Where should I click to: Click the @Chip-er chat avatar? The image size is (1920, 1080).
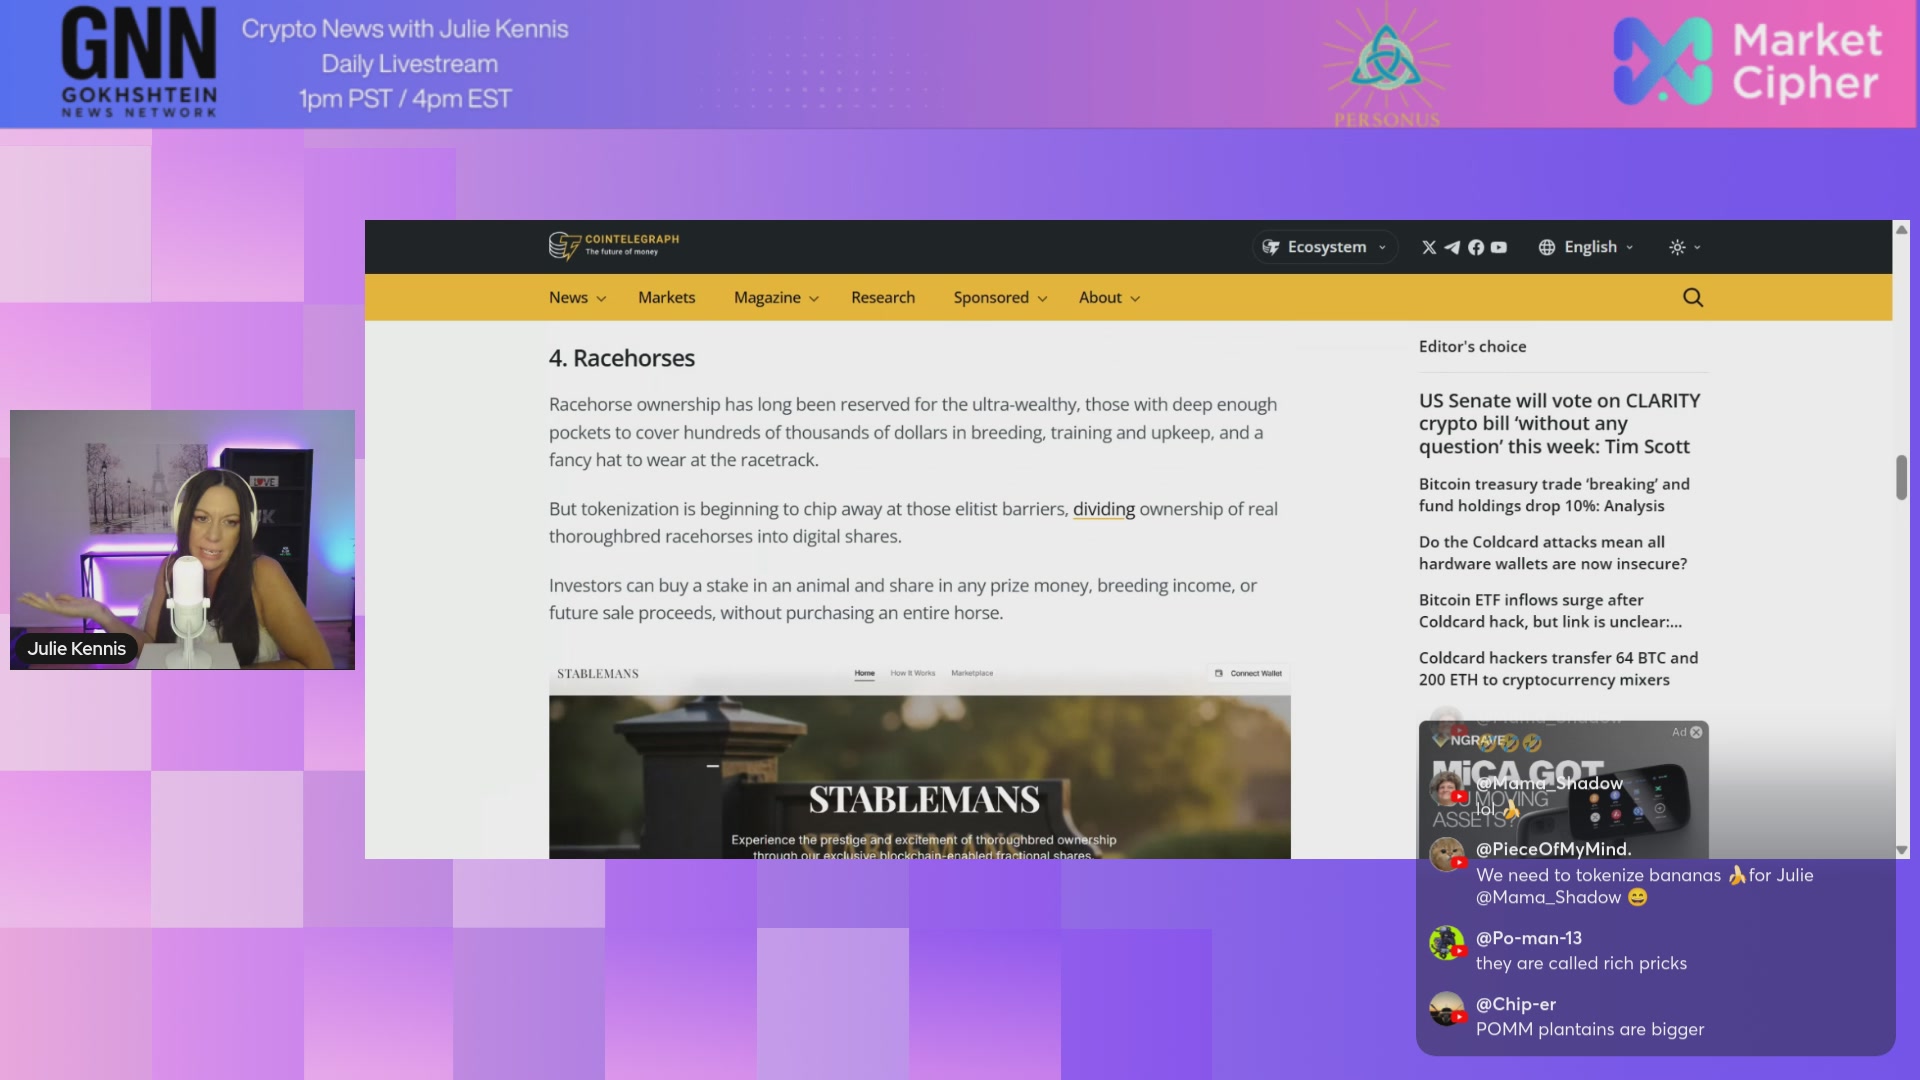point(1447,1009)
